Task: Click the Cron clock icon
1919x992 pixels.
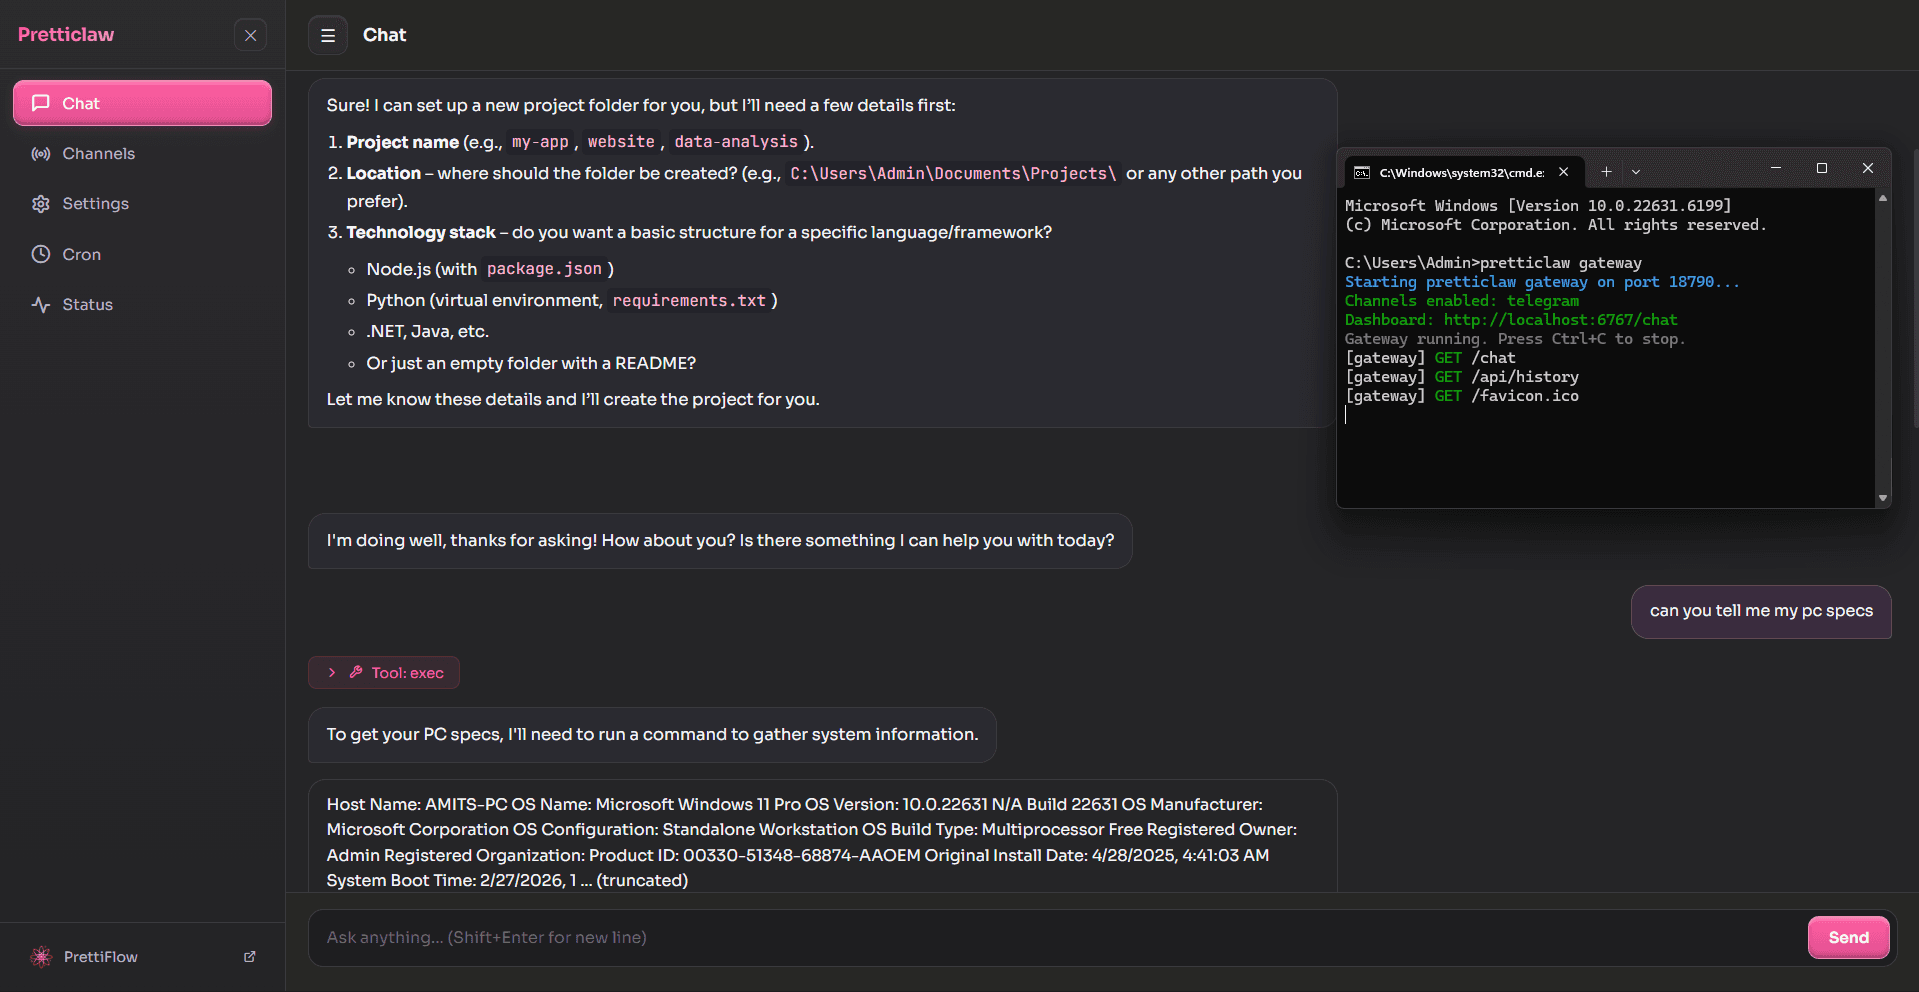Action: (41, 254)
